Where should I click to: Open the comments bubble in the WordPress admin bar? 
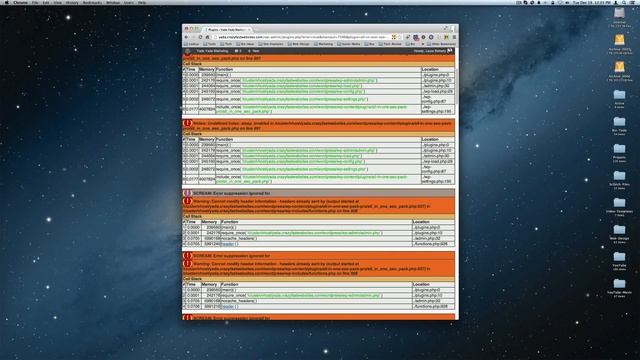(238, 51)
